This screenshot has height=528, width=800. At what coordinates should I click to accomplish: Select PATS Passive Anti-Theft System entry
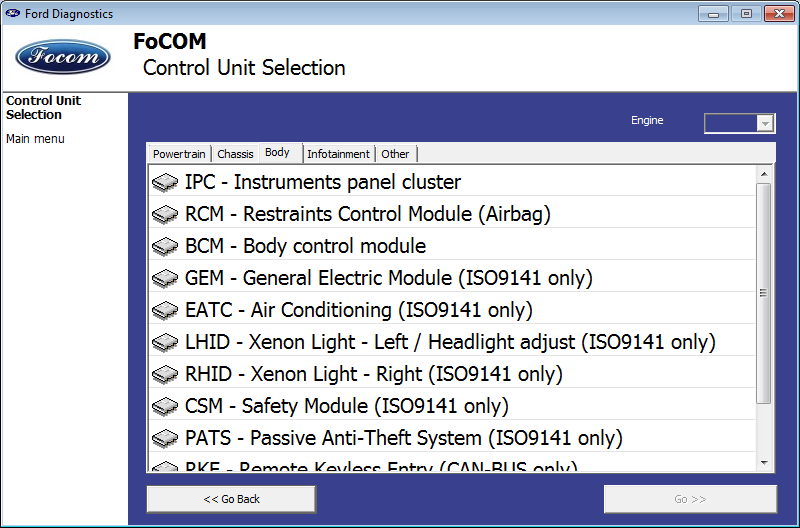[452, 438]
